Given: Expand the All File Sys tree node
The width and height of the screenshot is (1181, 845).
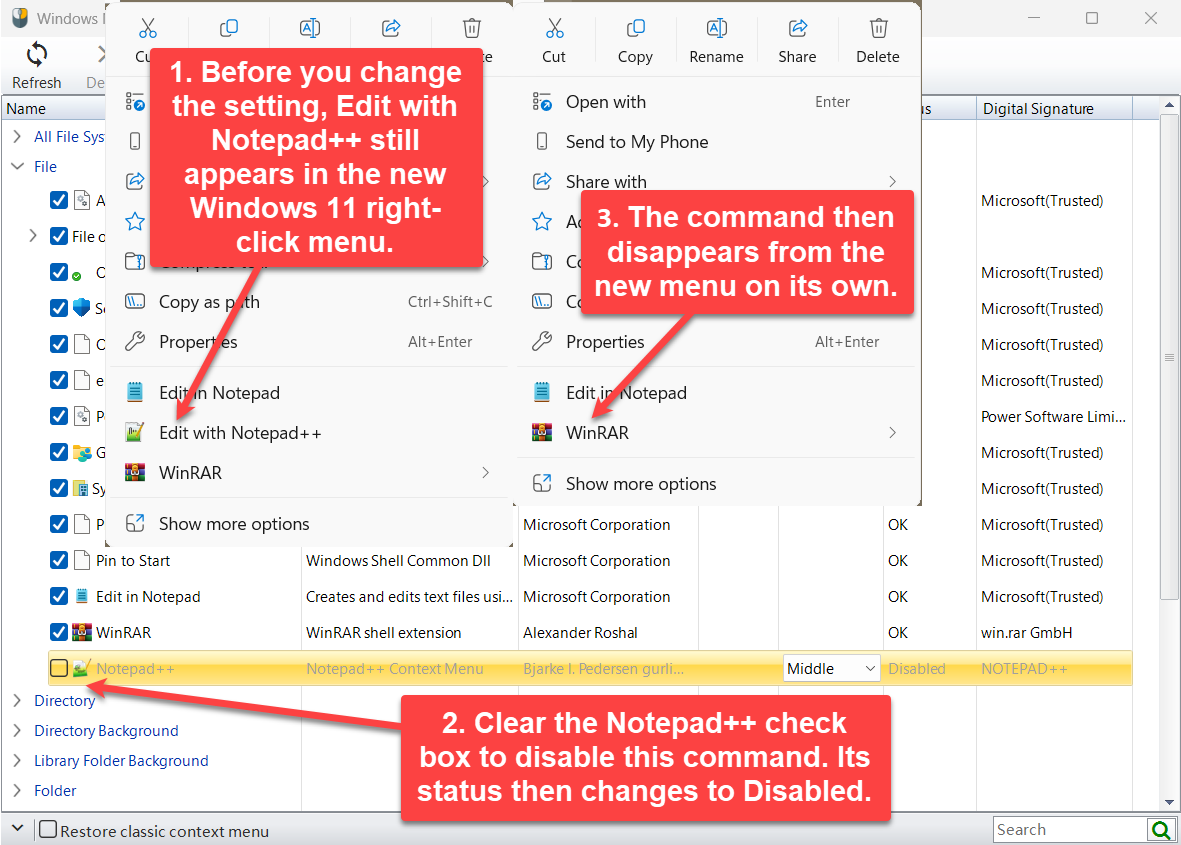Looking at the screenshot, I should click(x=17, y=136).
